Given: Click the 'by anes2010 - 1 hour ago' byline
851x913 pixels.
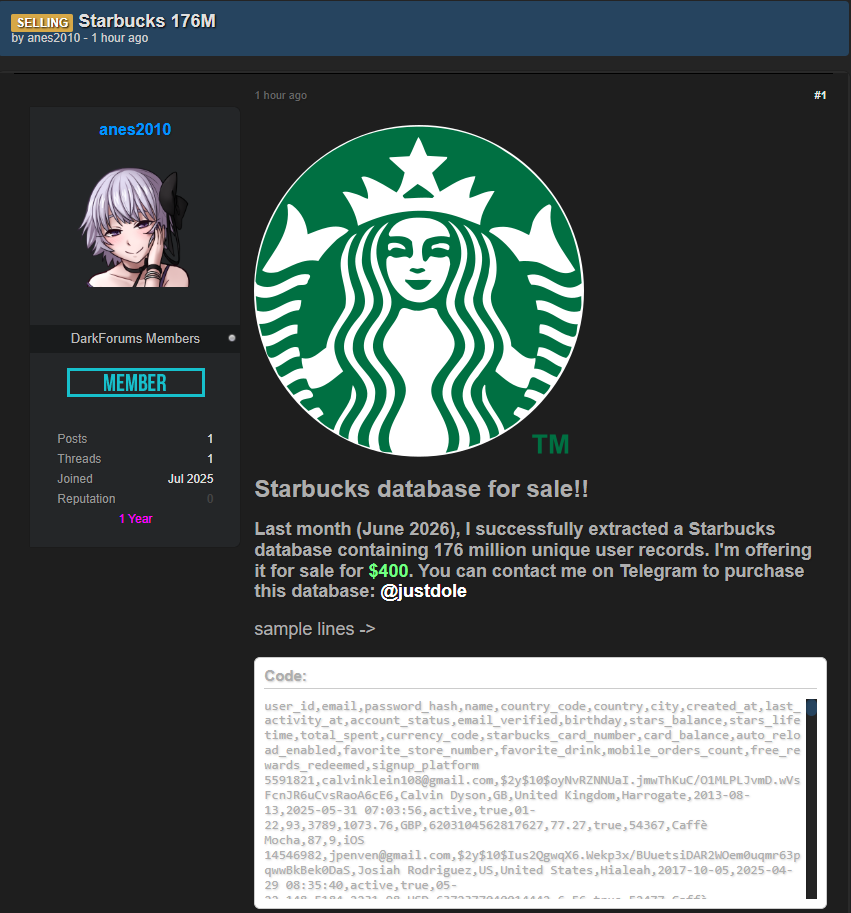Looking at the screenshot, I should click(x=80, y=38).
